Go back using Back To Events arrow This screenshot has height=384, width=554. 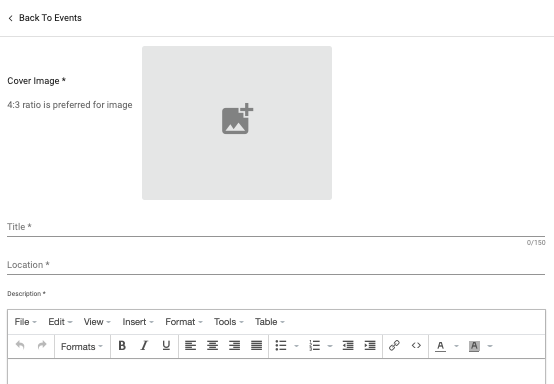(x=11, y=18)
